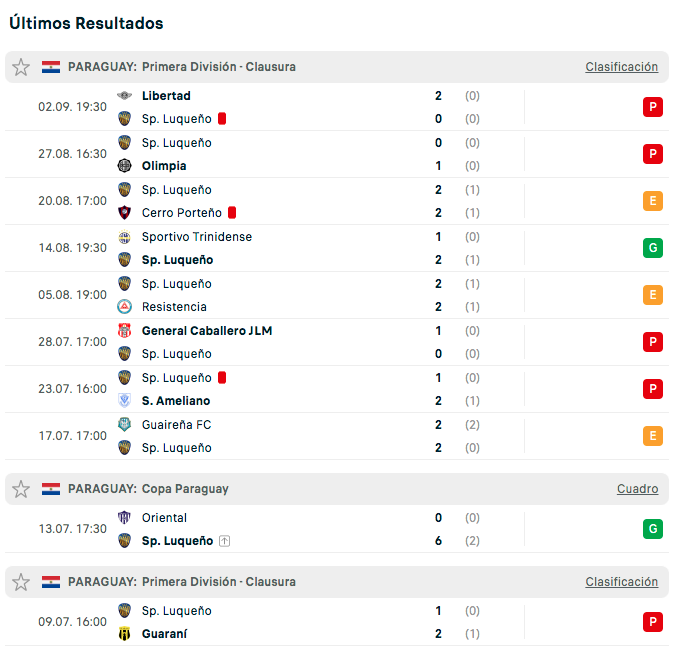Star the first Primera División Clausura league

[x=21, y=67]
